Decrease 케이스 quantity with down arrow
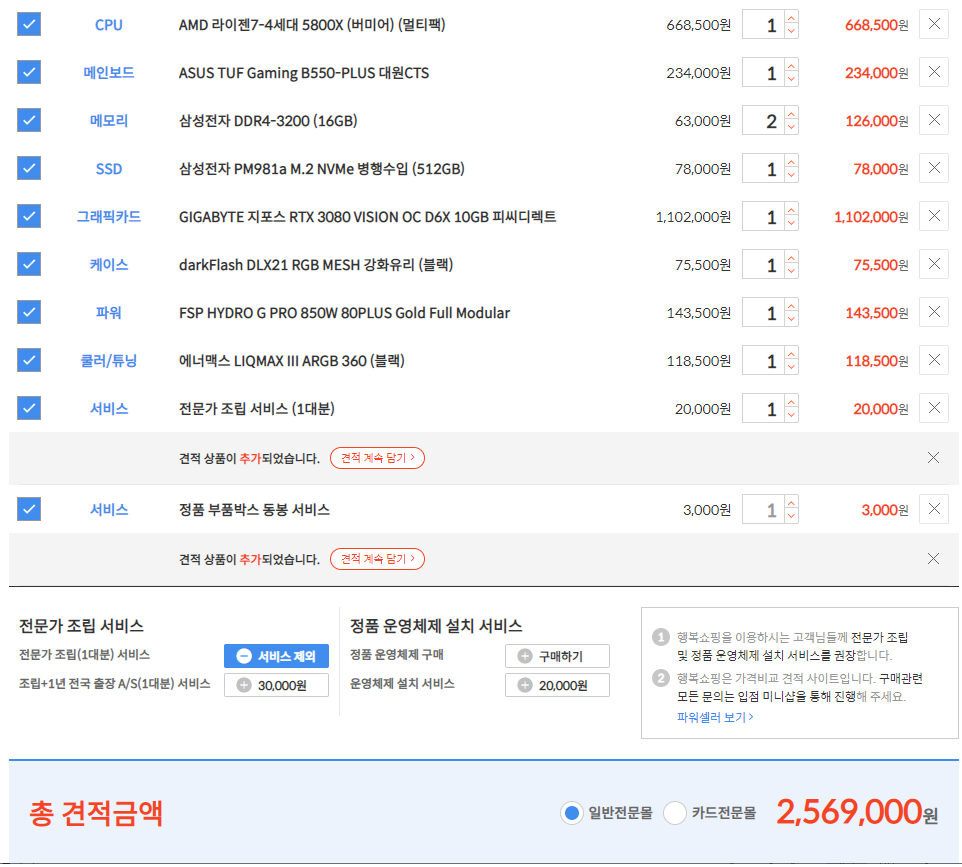This screenshot has width=962, height=867. pos(791,272)
